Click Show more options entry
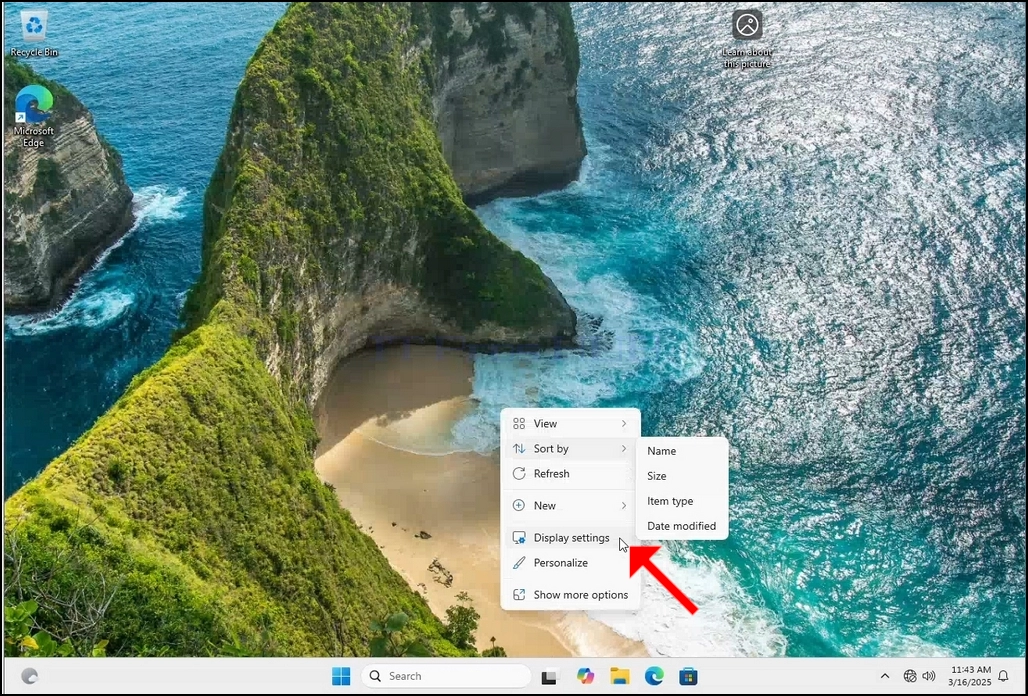This screenshot has width=1028, height=696. pos(570,594)
